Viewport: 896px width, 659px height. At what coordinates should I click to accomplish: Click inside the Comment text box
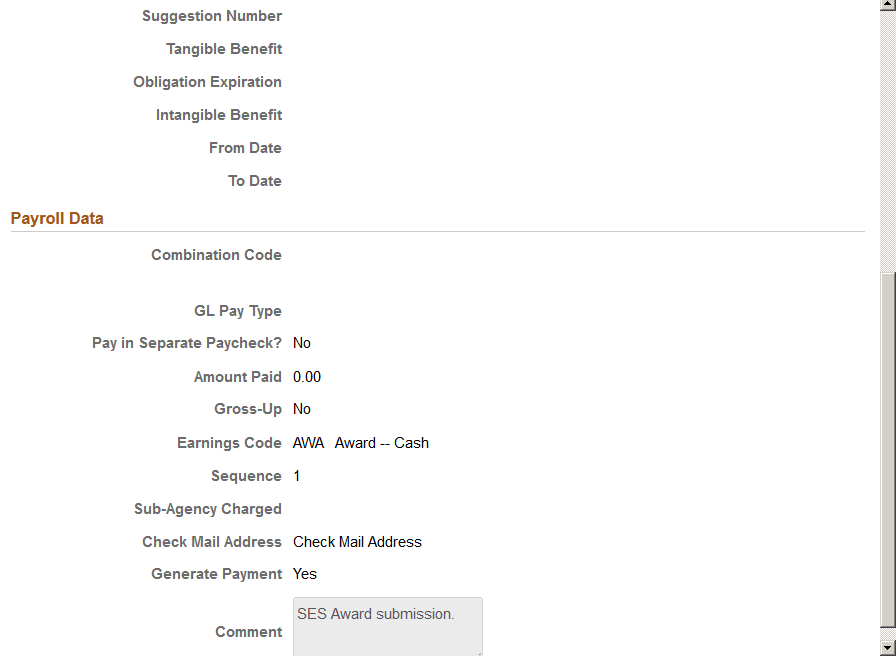click(x=388, y=625)
